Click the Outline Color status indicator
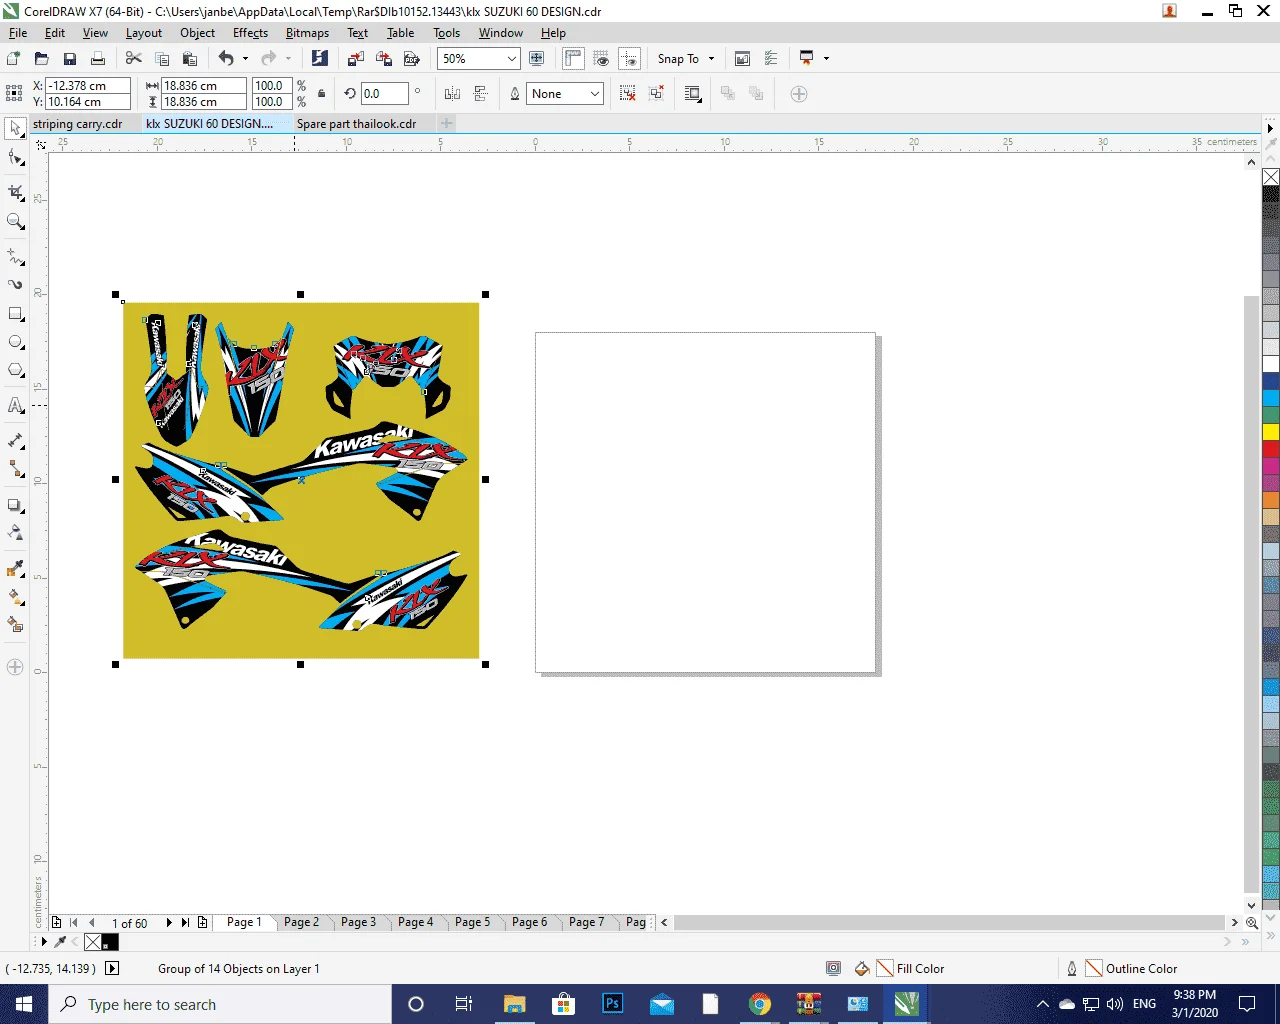Image resolution: width=1280 pixels, height=1024 pixels. click(x=1131, y=968)
